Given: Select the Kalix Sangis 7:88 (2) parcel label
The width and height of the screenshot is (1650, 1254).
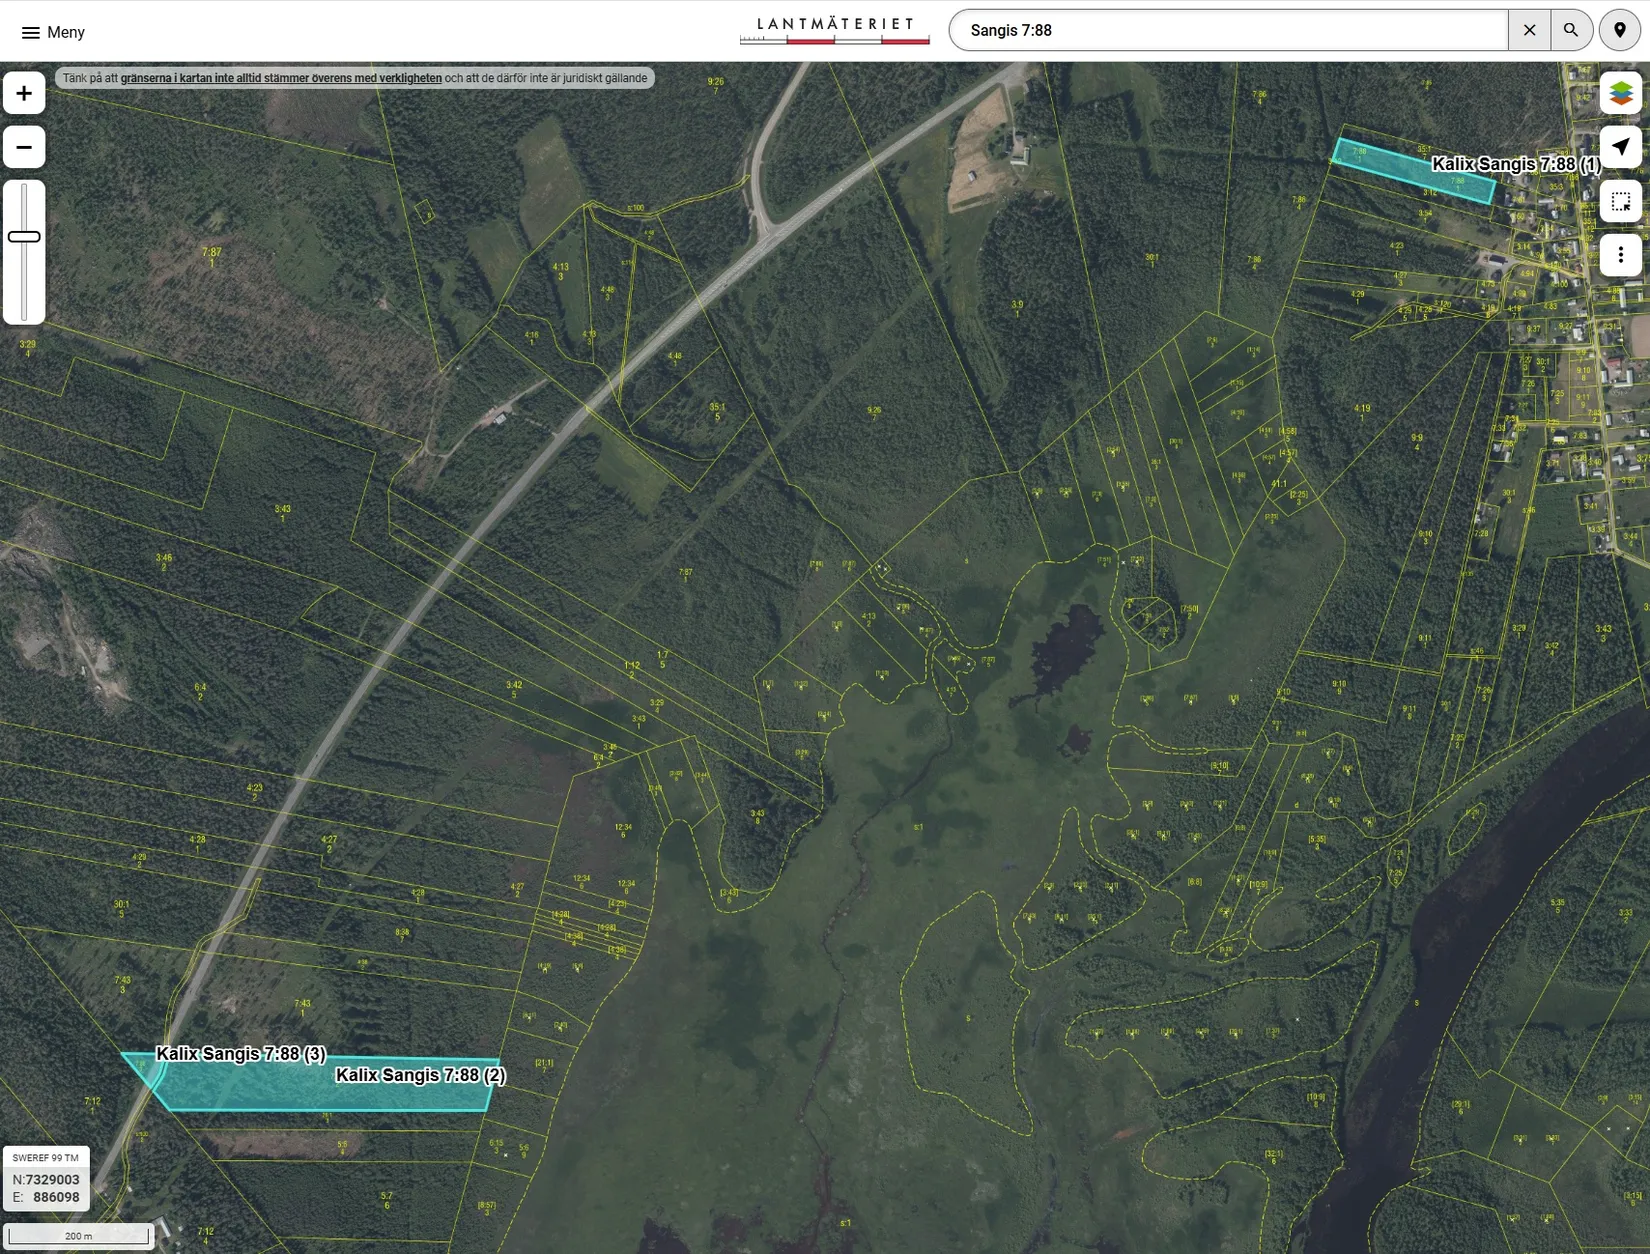Looking at the screenshot, I should coord(420,1075).
